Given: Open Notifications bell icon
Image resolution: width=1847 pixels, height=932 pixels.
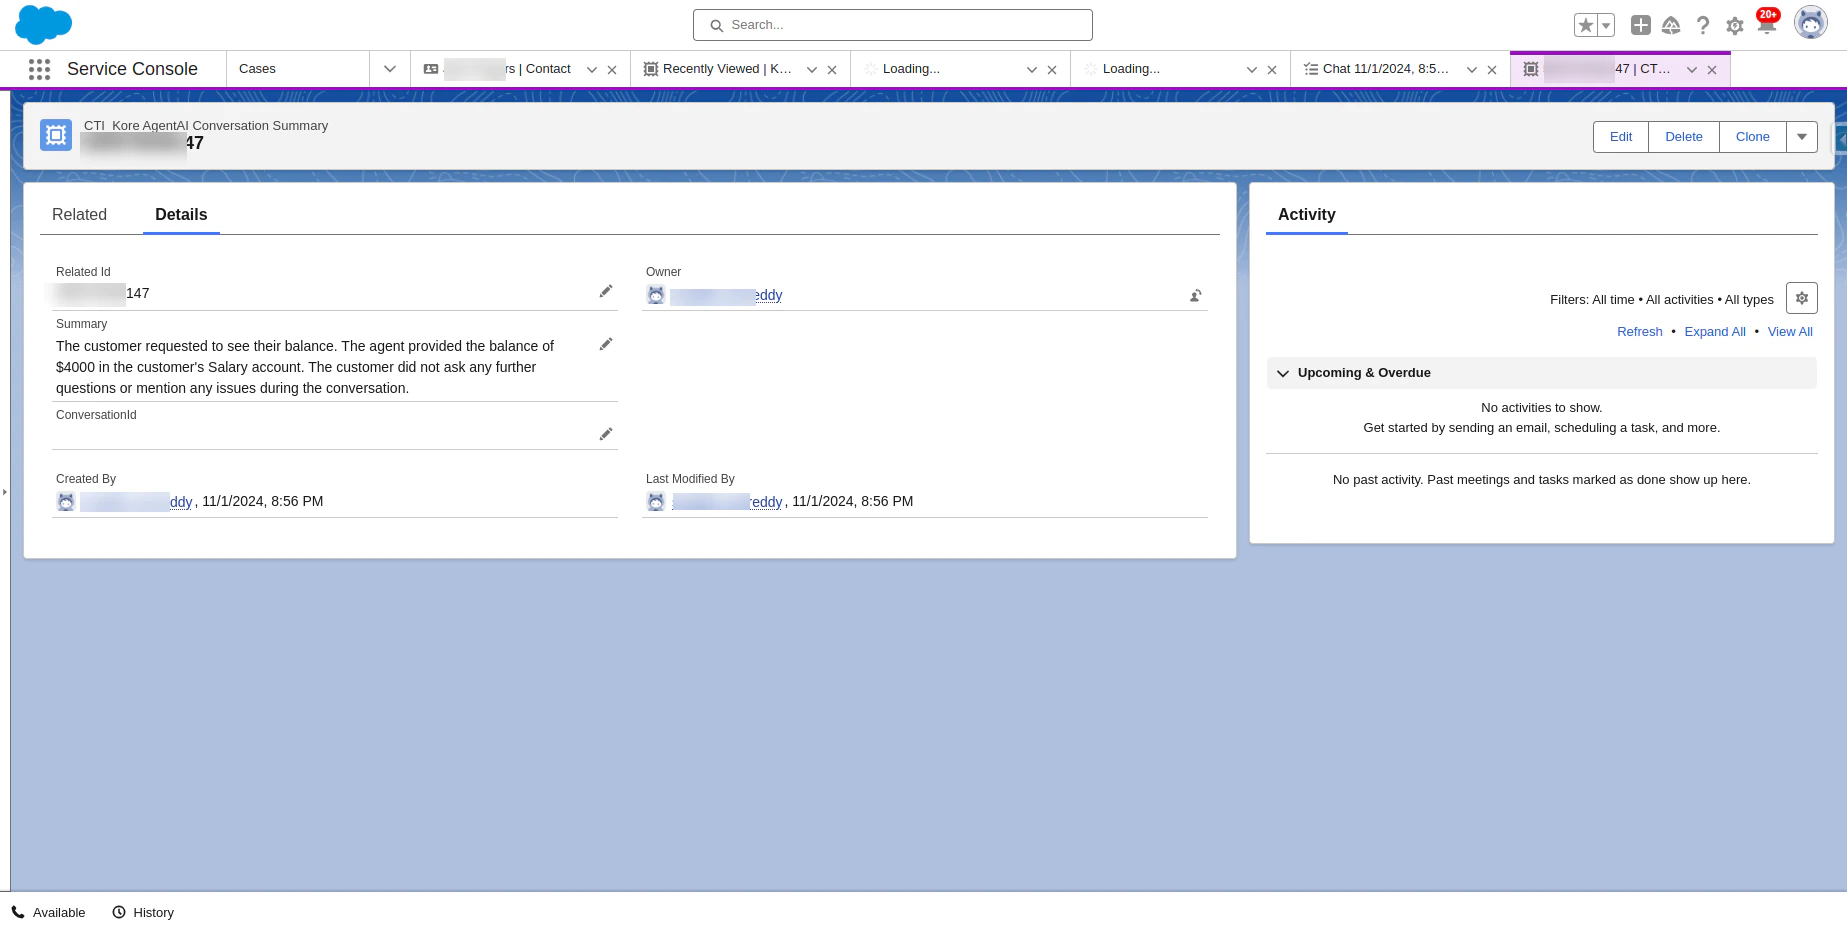Looking at the screenshot, I should tap(1767, 24).
